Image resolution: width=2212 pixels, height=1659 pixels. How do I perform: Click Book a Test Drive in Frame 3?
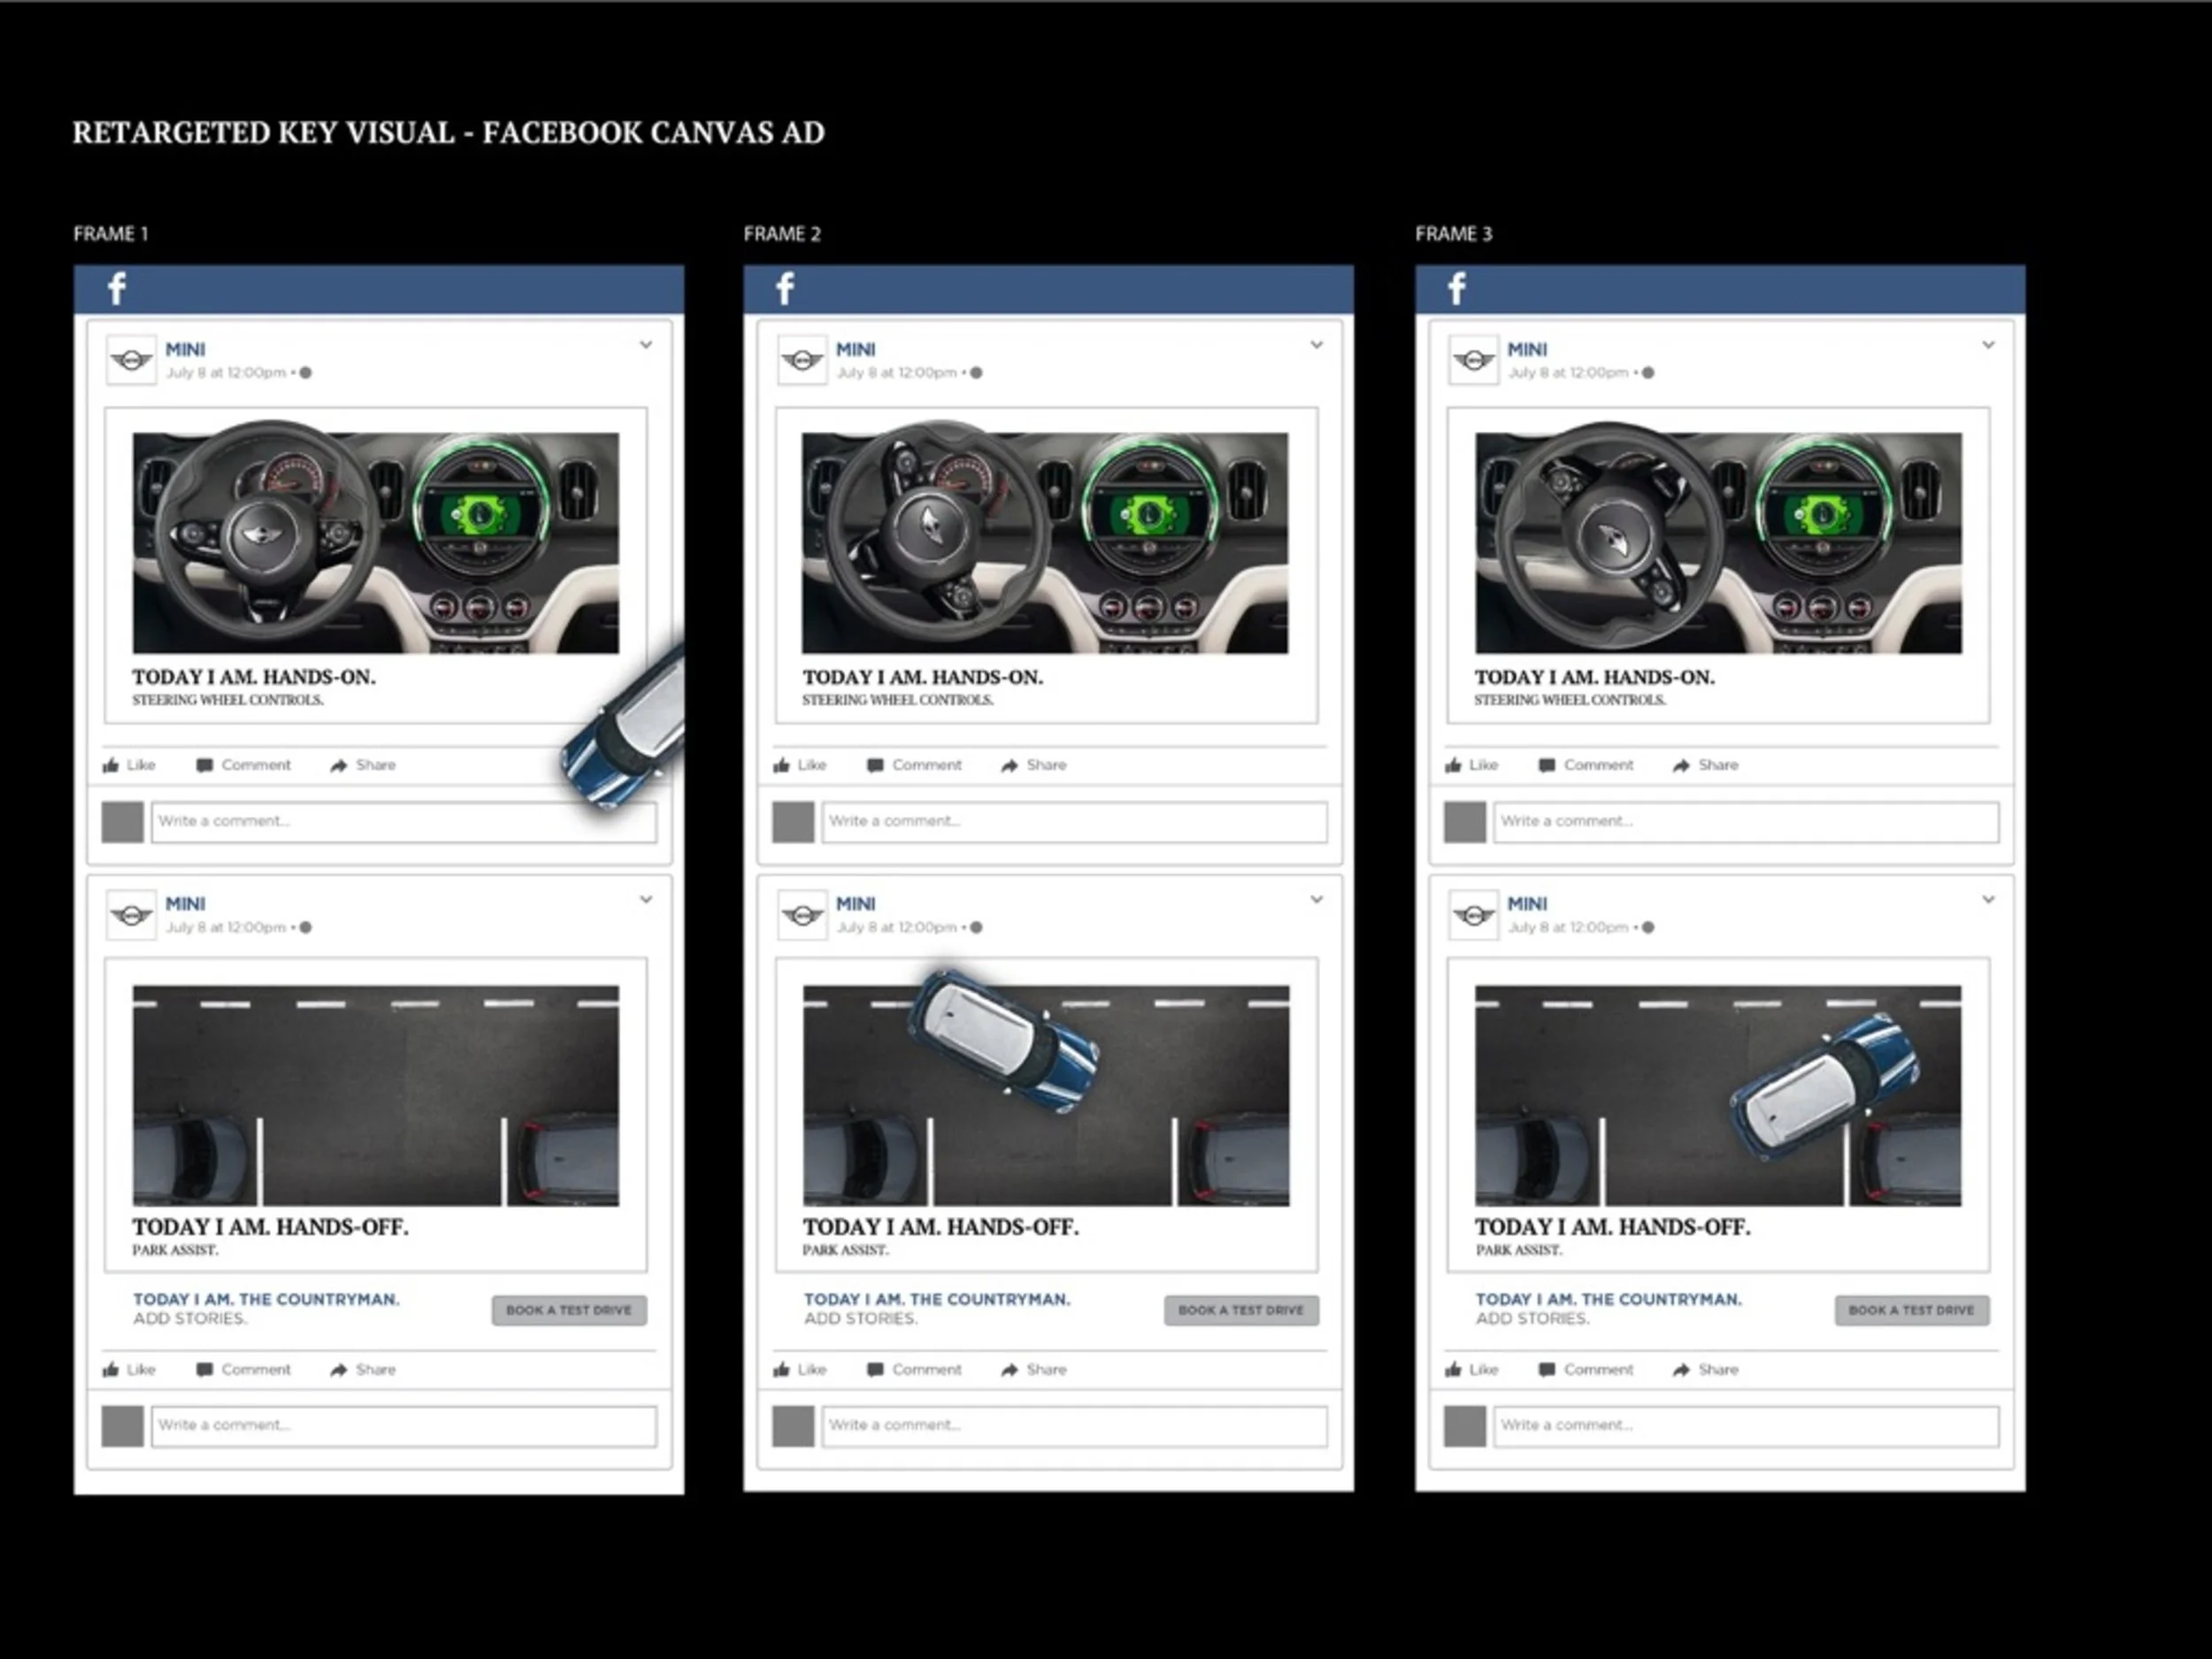coord(1912,1310)
